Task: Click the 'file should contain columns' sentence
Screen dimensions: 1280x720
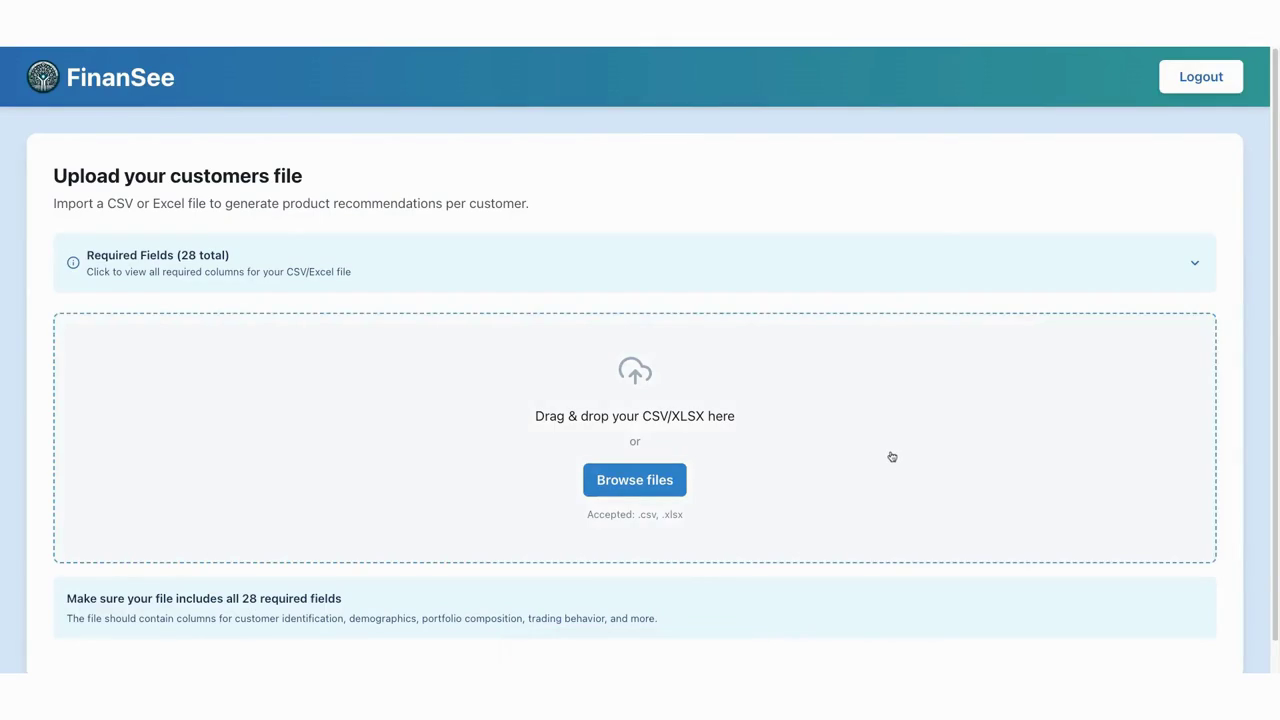Action: (x=362, y=618)
